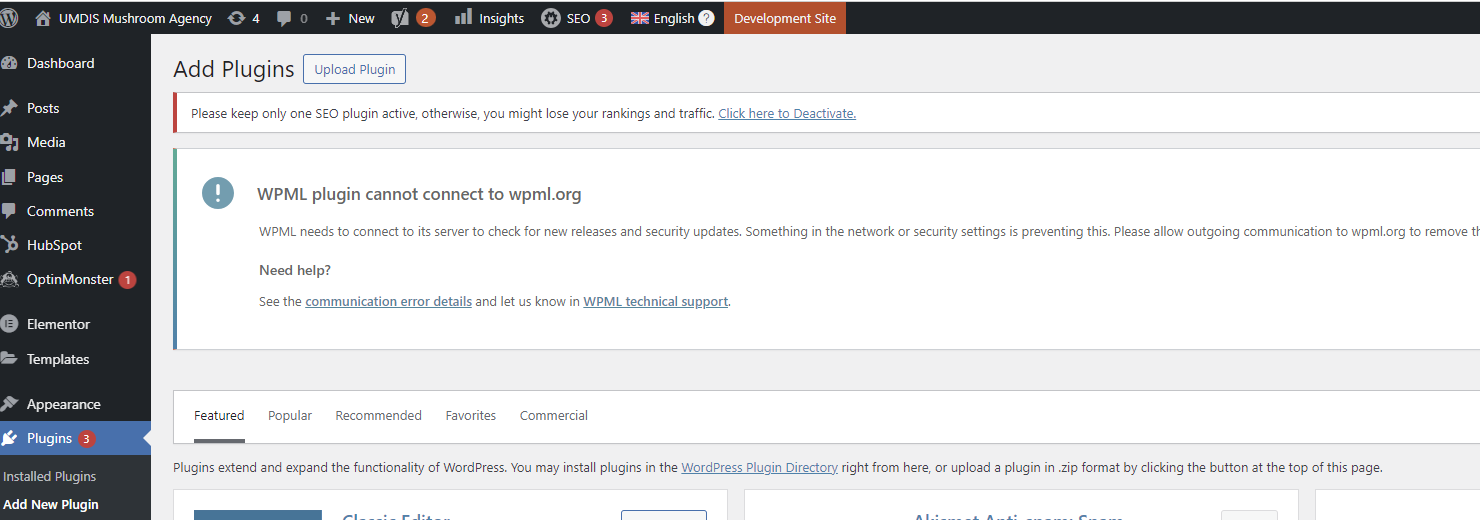Click the SEO gear icon in admin bar
1480x520 pixels.
[551, 18]
